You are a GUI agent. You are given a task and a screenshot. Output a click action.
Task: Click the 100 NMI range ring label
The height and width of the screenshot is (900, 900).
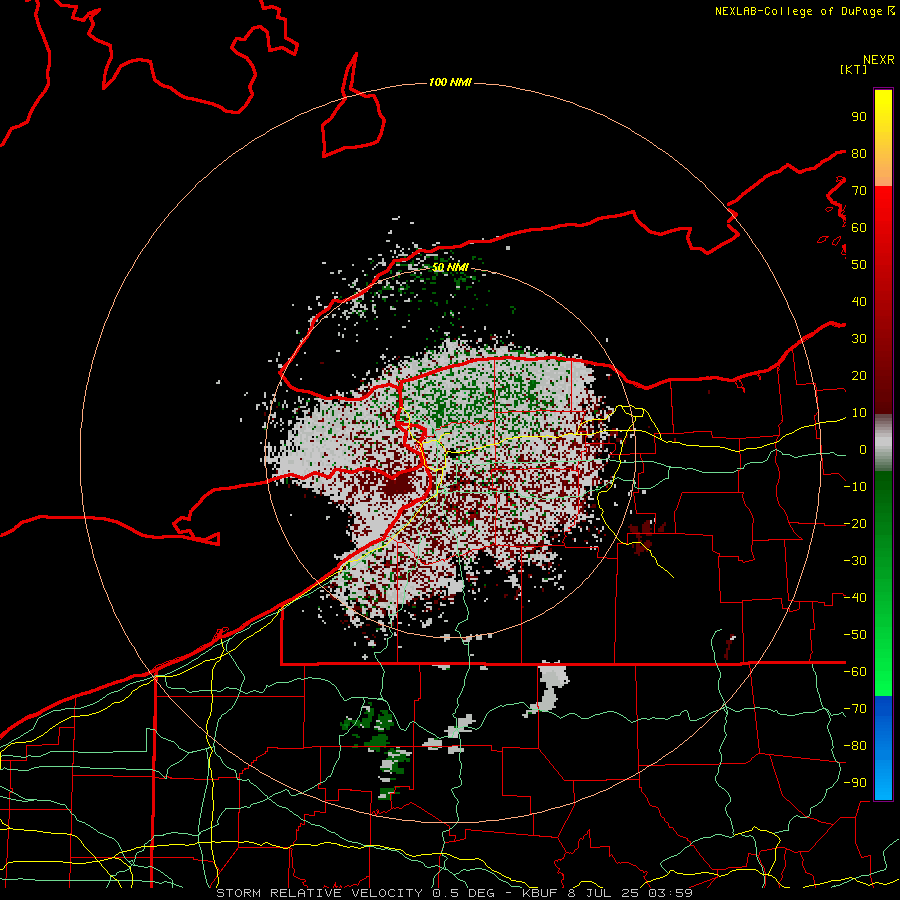tap(450, 83)
